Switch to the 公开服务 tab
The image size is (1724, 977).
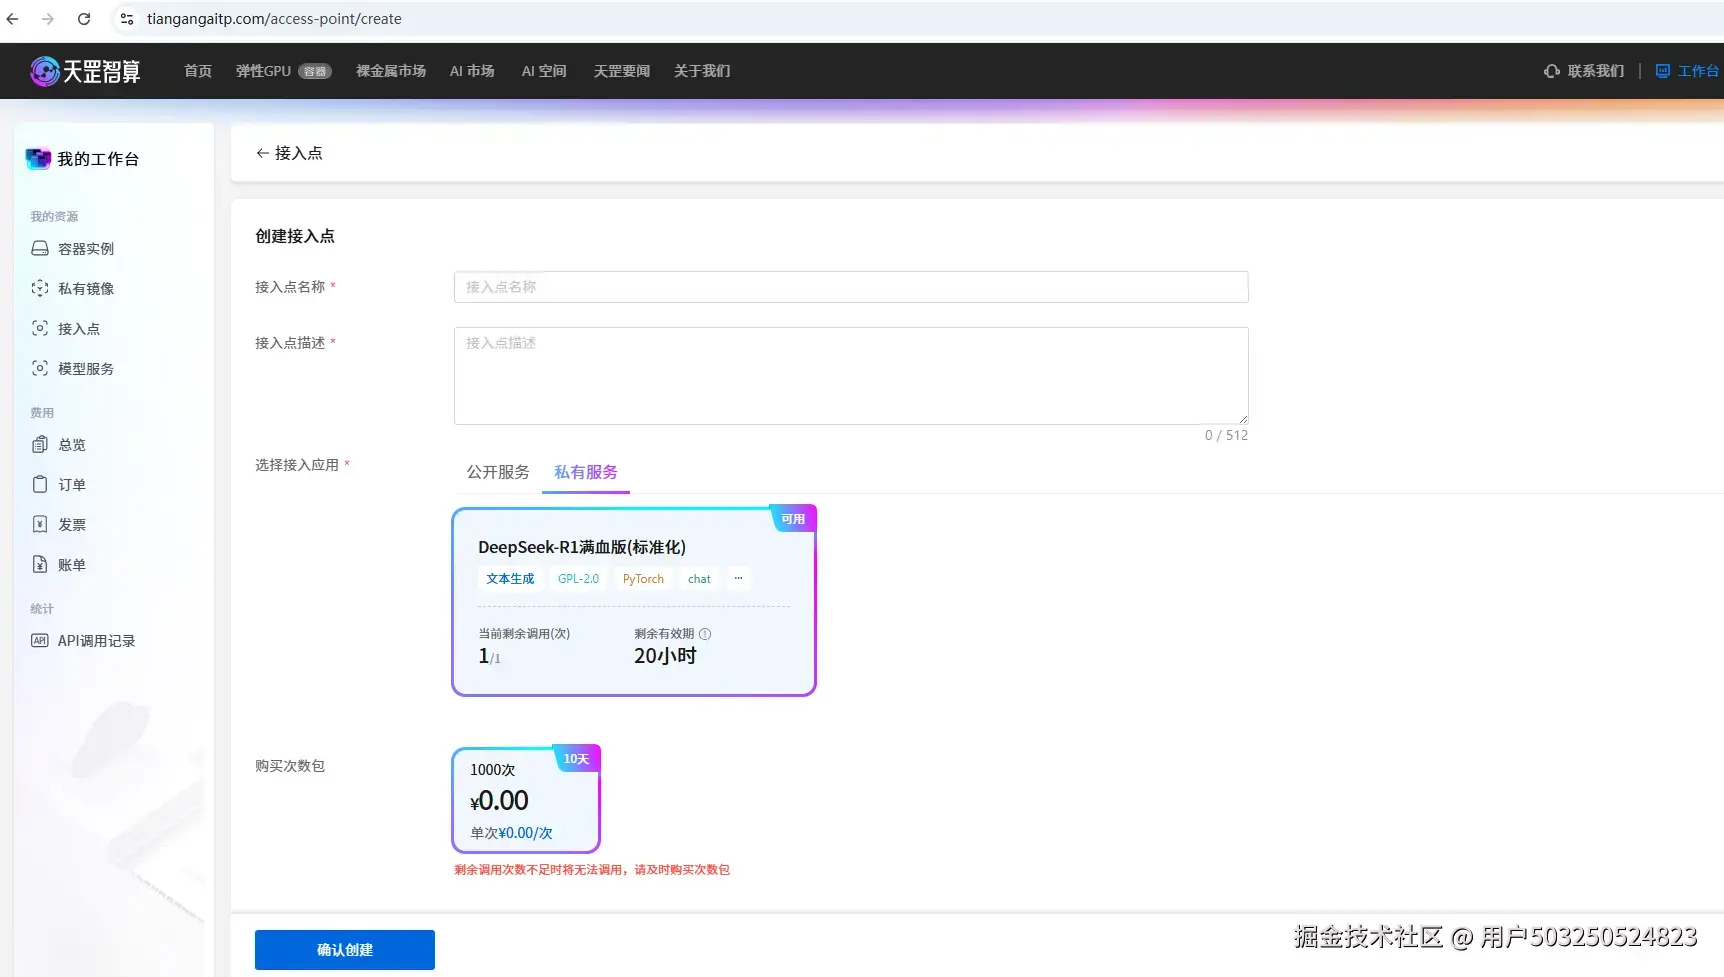click(498, 472)
